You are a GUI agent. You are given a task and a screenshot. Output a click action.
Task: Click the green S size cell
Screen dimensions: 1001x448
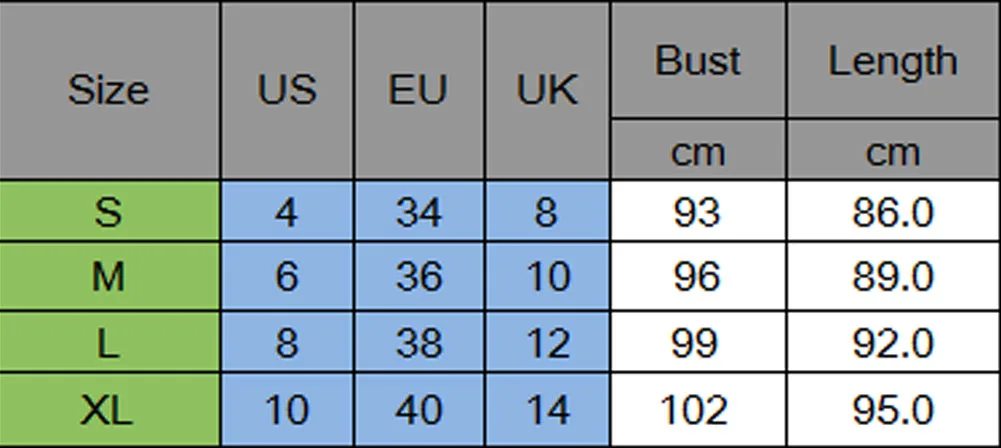coord(109,211)
